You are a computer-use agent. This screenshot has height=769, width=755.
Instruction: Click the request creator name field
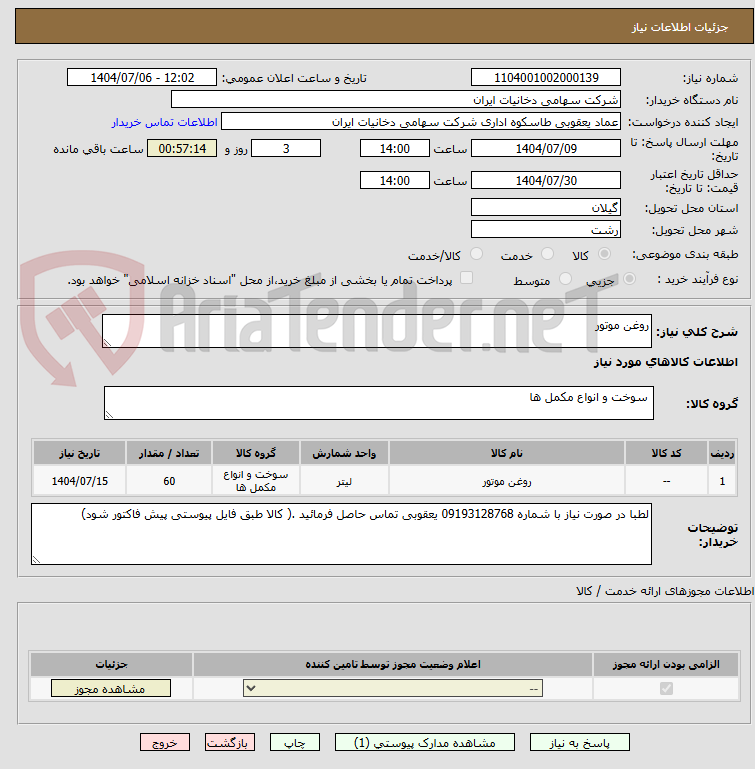click(420, 122)
